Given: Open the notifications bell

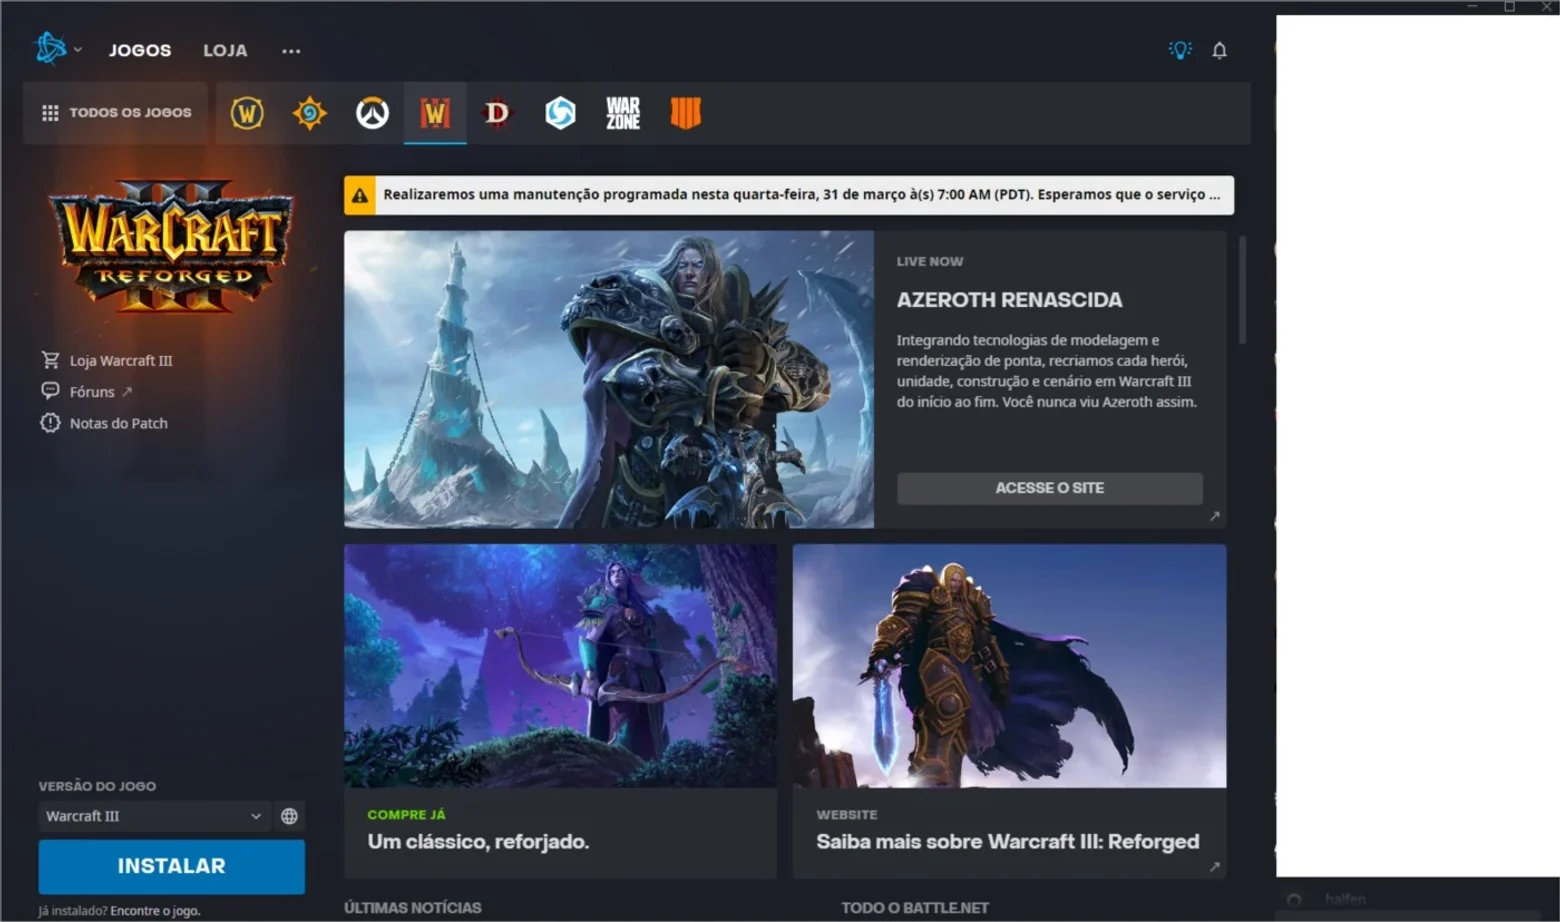Looking at the screenshot, I should click(x=1220, y=50).
